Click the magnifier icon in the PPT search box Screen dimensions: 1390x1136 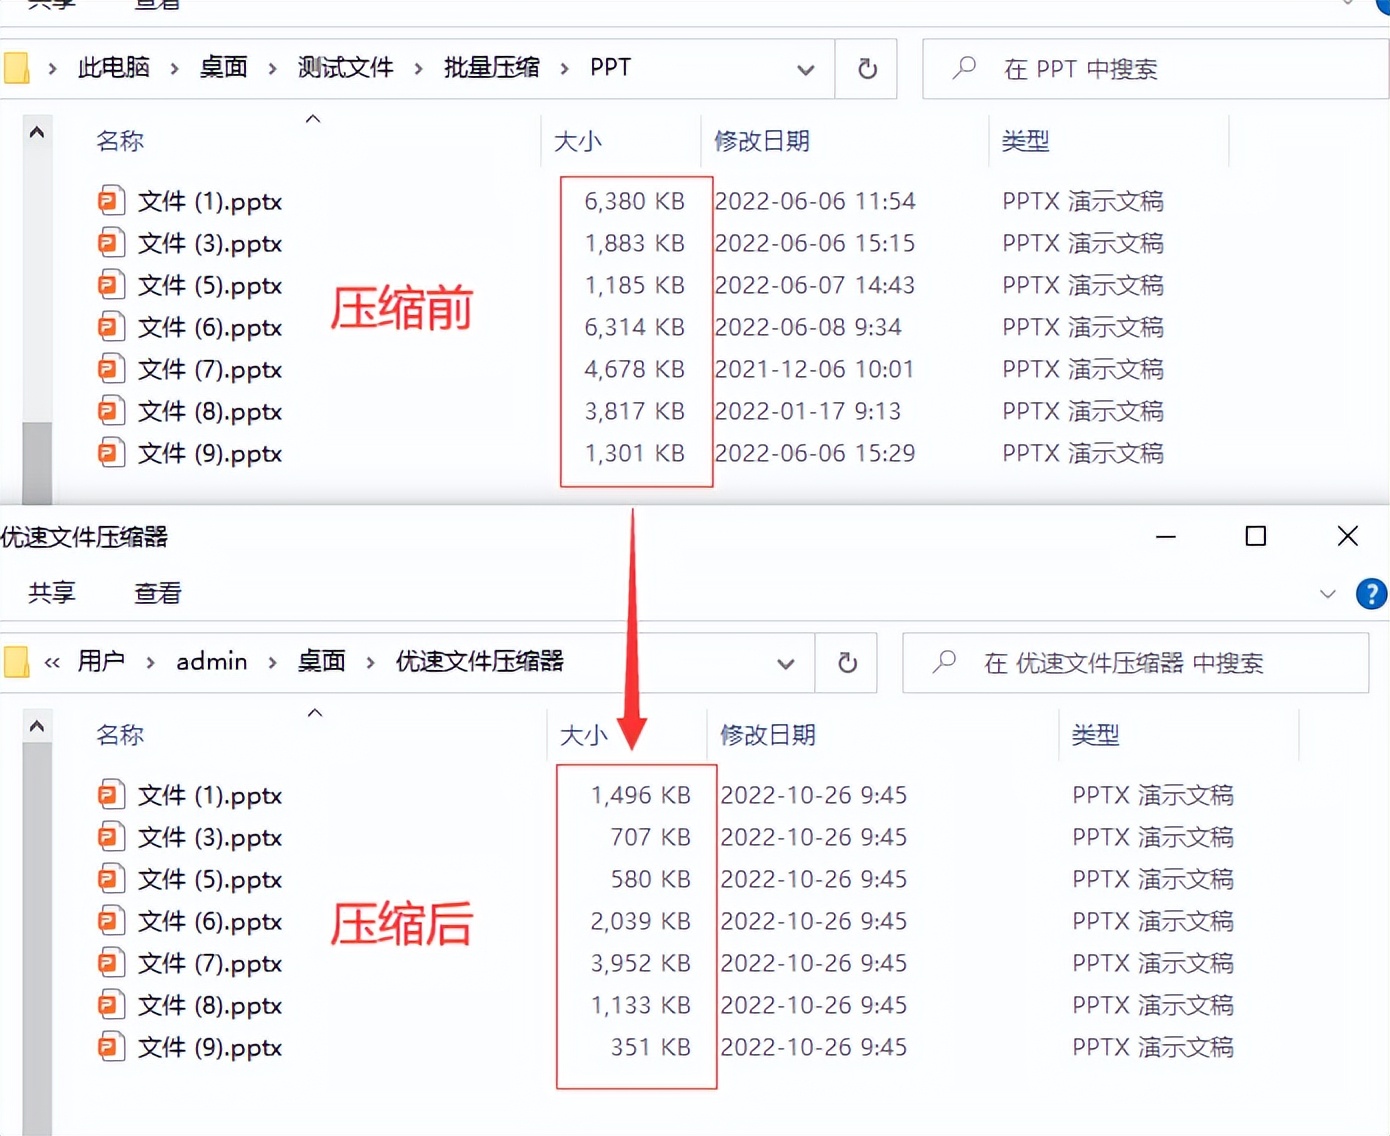tap(963, 68)
